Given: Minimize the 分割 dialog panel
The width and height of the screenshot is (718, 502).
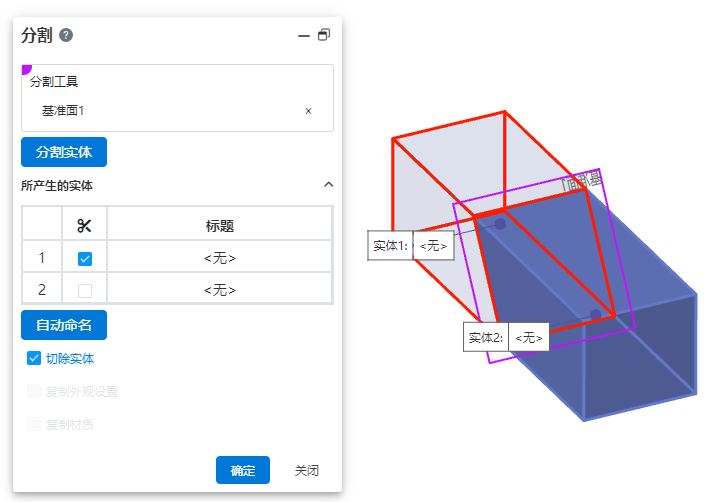Looking at the screenshot, I should (304, 35).
